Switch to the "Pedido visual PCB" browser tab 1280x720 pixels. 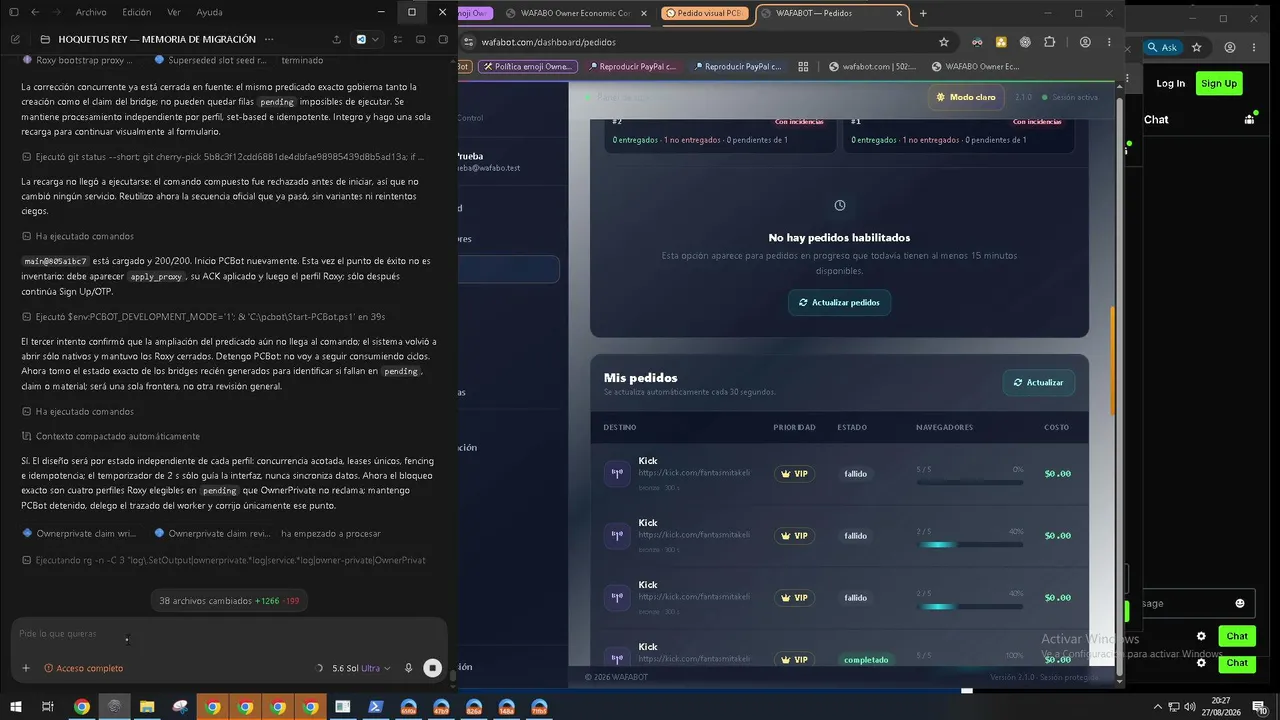pos(706,13)
